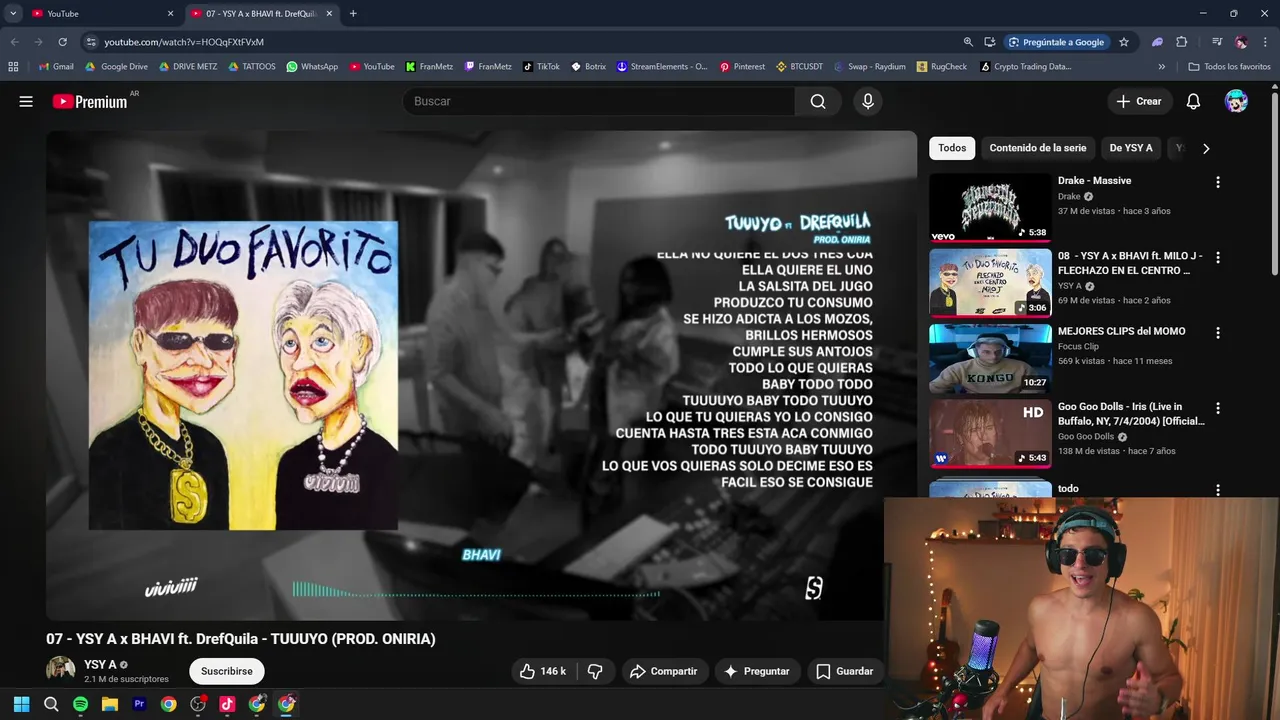Open the Gmail bookmark
Screen dimensions: 1280x720
point(56,67)
